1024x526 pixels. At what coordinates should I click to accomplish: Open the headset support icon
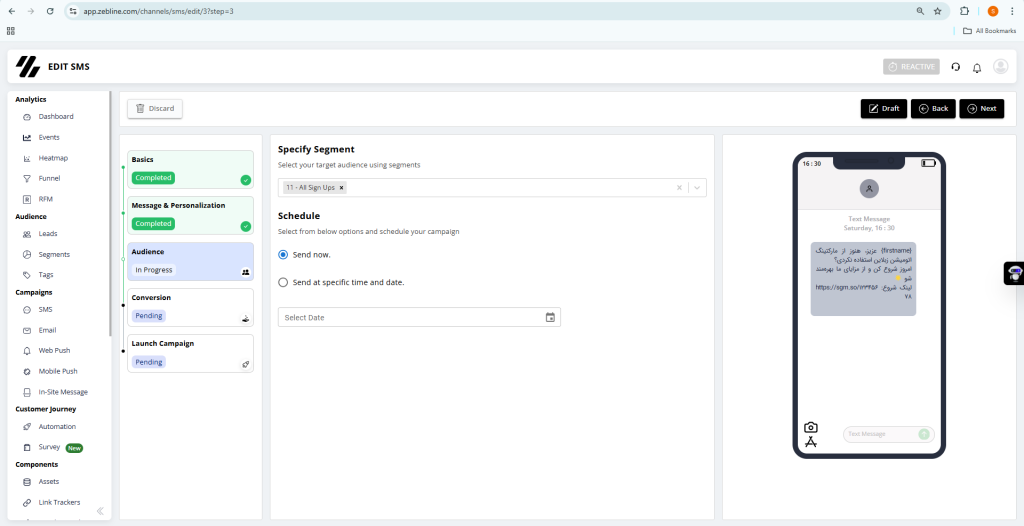[955, 67]
